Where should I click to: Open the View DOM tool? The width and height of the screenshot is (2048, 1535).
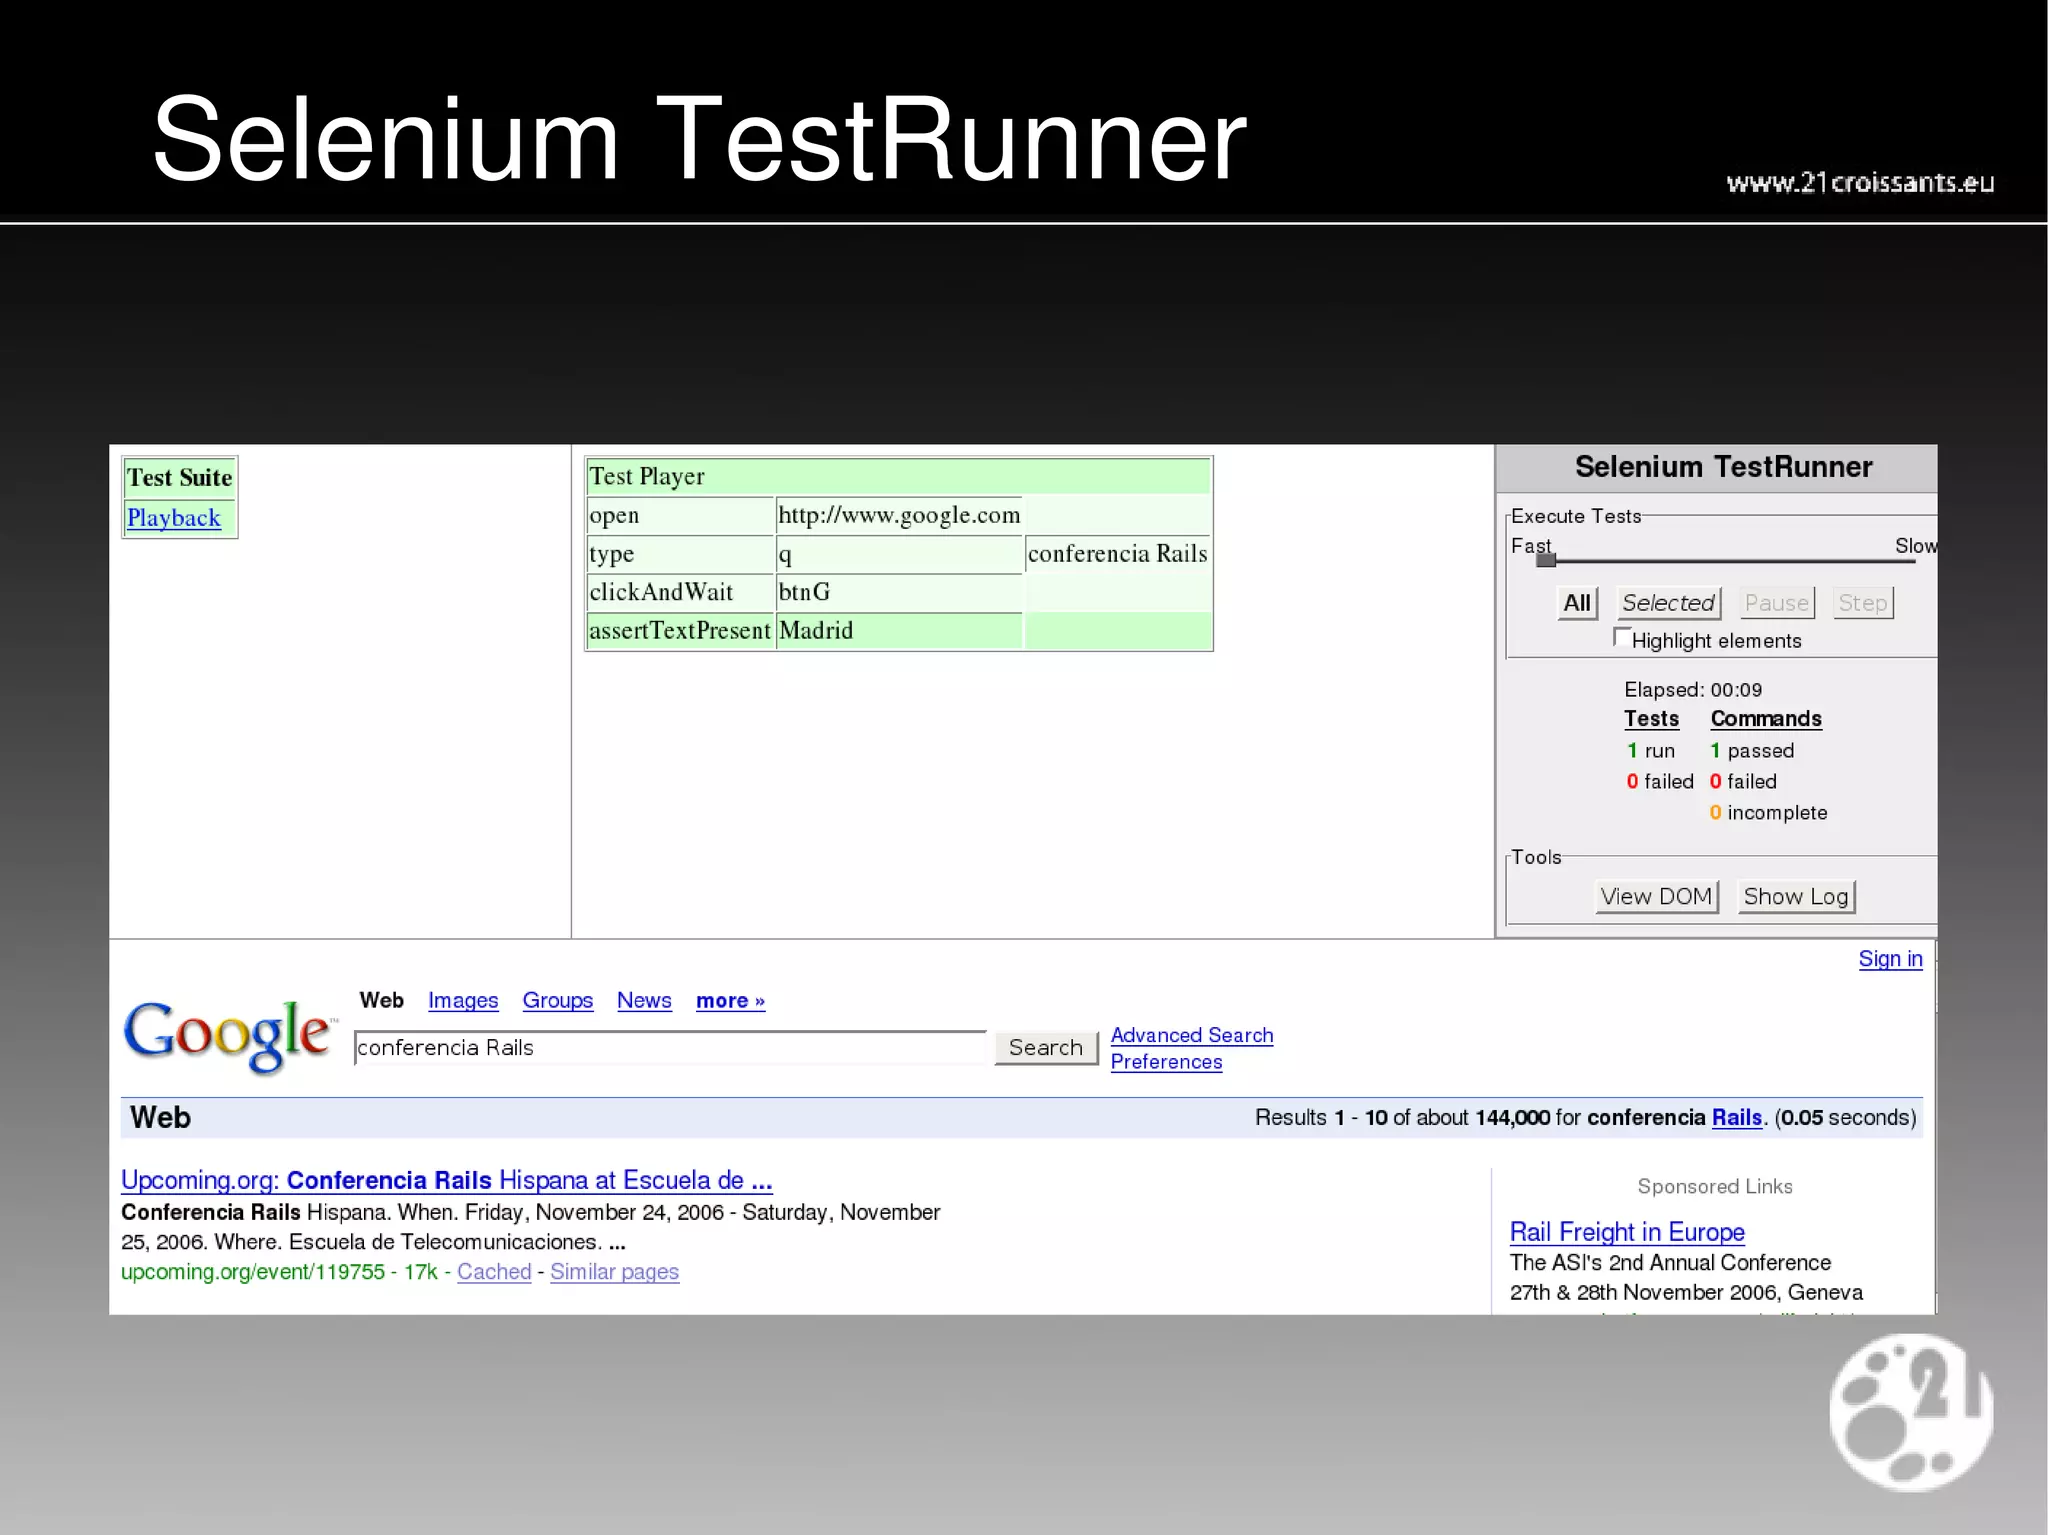(x=1656, y=896)
